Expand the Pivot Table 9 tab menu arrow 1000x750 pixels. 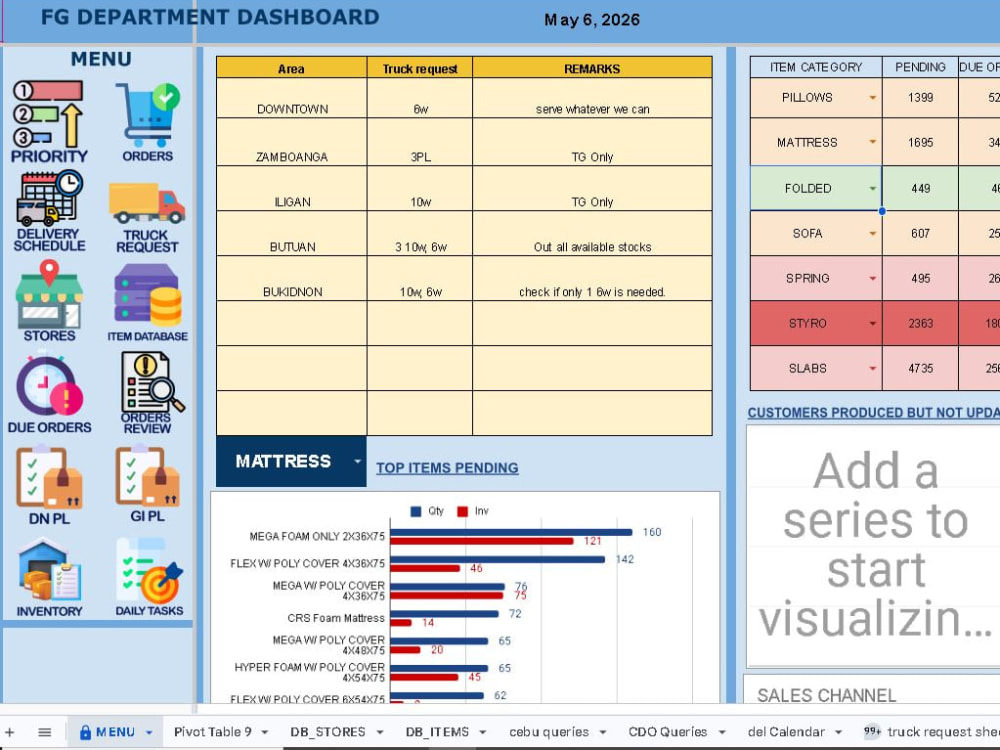pyautogui.click(x=265, y=732)
